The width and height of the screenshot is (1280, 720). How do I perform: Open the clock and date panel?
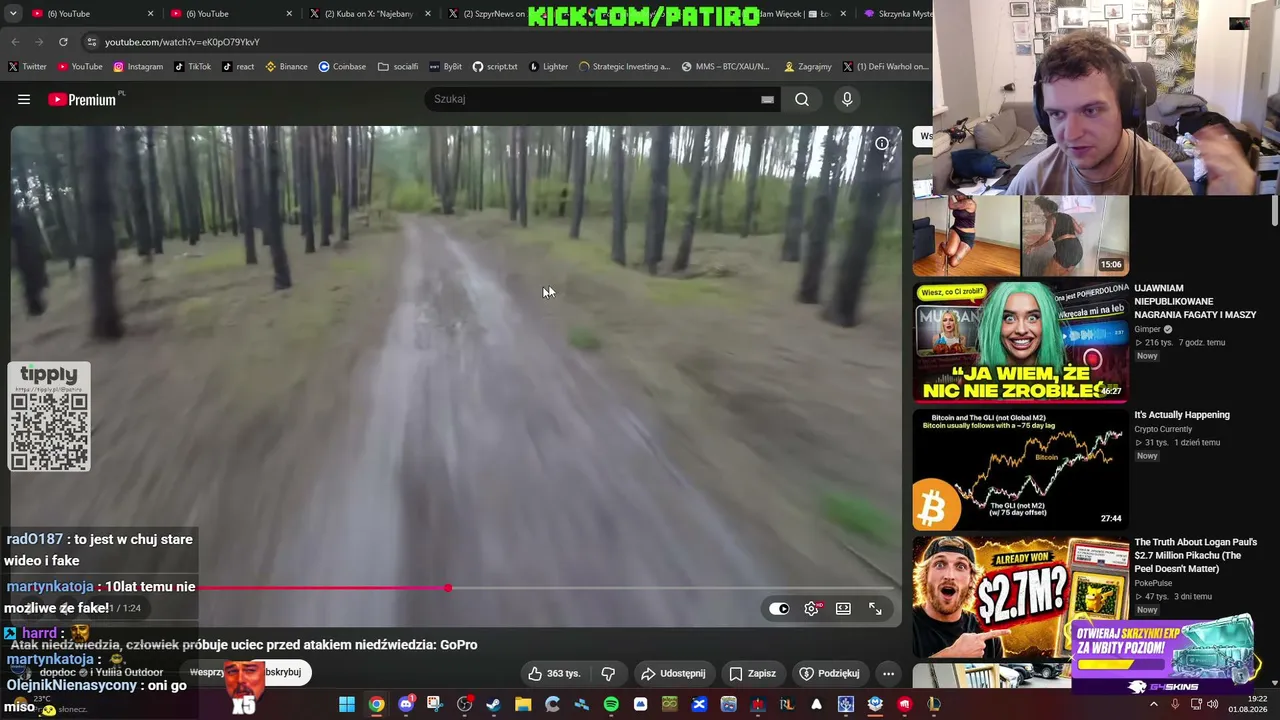tap(1247, 704)
